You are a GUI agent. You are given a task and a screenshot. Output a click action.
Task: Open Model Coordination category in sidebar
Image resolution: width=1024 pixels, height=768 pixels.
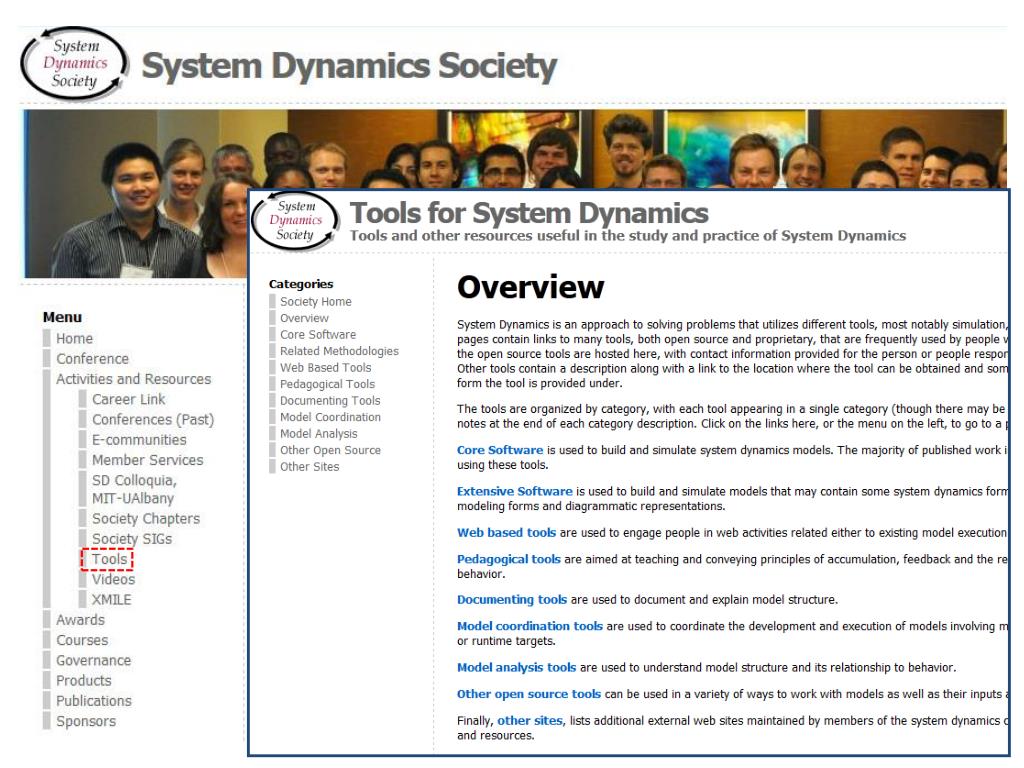pyautogui.click(x=330, y=417)
